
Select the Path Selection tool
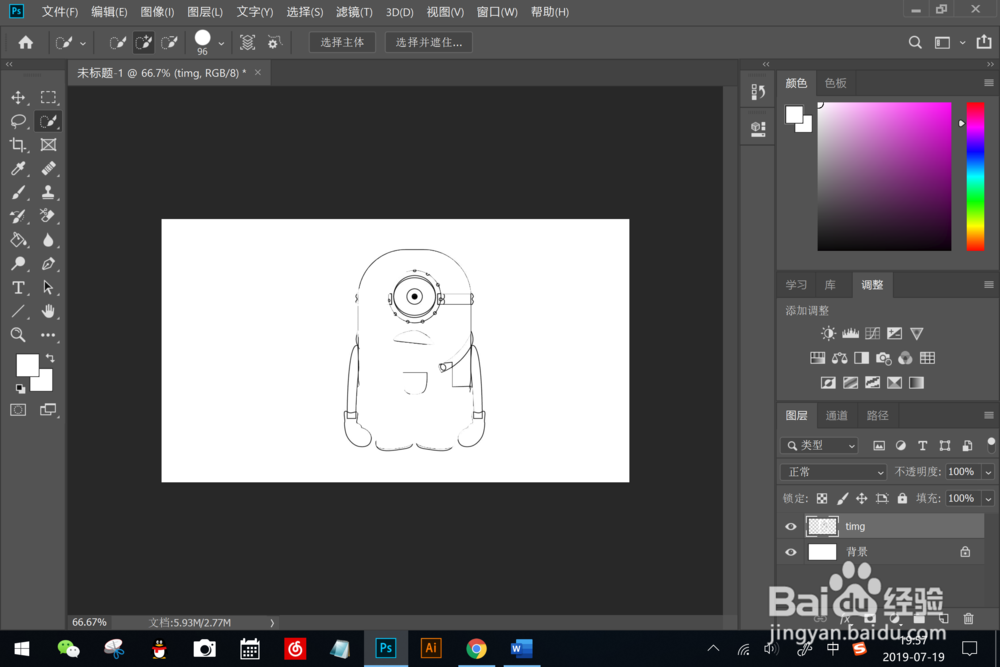(48, 288)
